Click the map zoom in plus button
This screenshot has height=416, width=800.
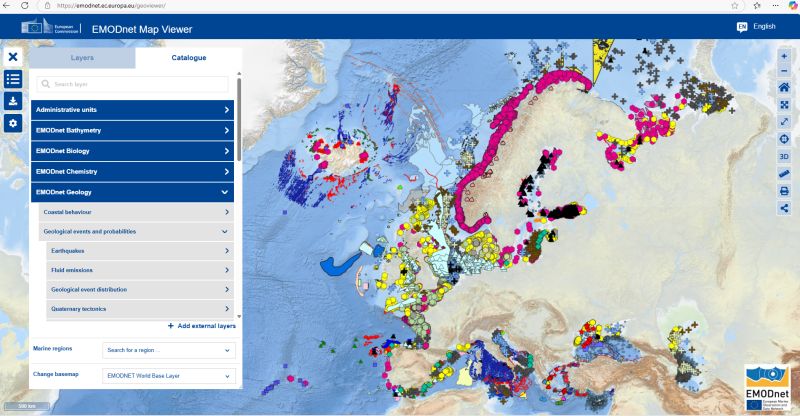click(784, 56)
